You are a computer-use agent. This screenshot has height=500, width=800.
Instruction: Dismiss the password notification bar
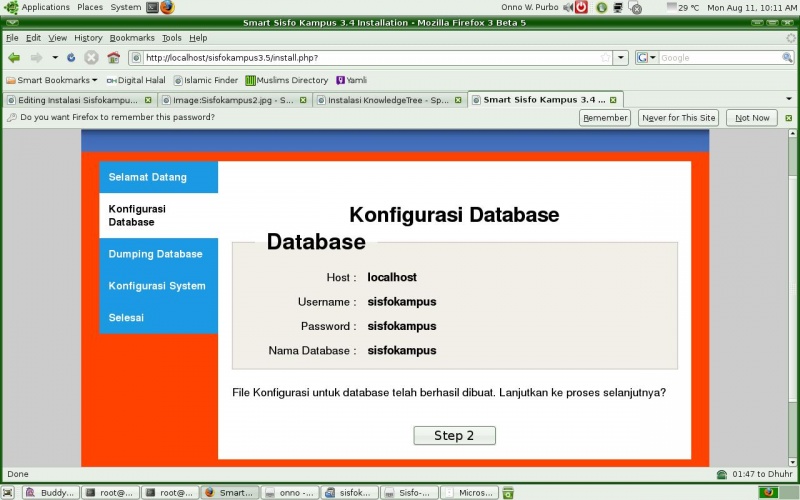[788, 118]
